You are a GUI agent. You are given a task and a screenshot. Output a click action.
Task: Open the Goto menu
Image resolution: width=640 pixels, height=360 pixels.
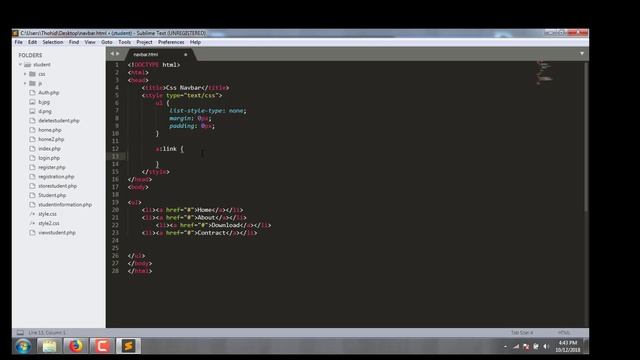point(107,42)
